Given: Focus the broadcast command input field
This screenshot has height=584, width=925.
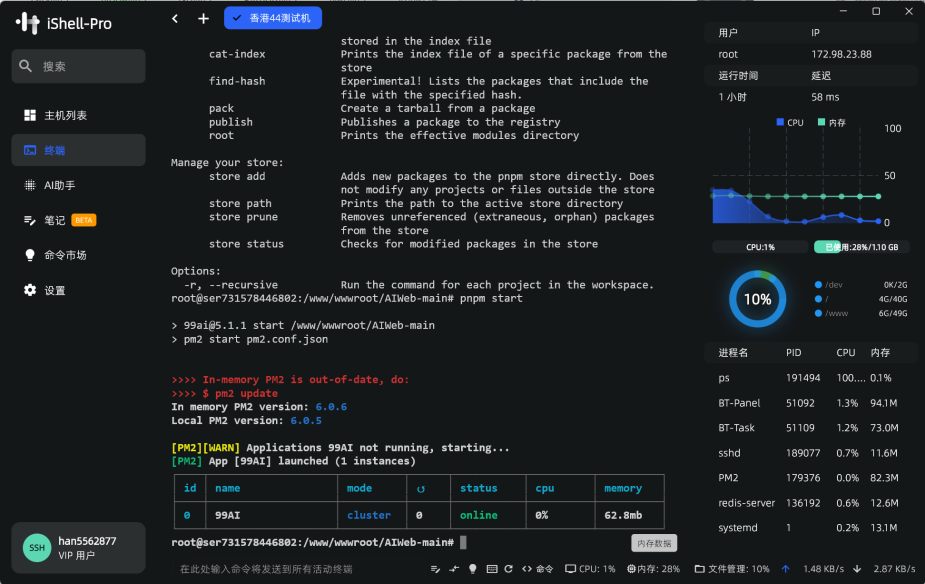Looking at the screenshot, I should (298, 569).
